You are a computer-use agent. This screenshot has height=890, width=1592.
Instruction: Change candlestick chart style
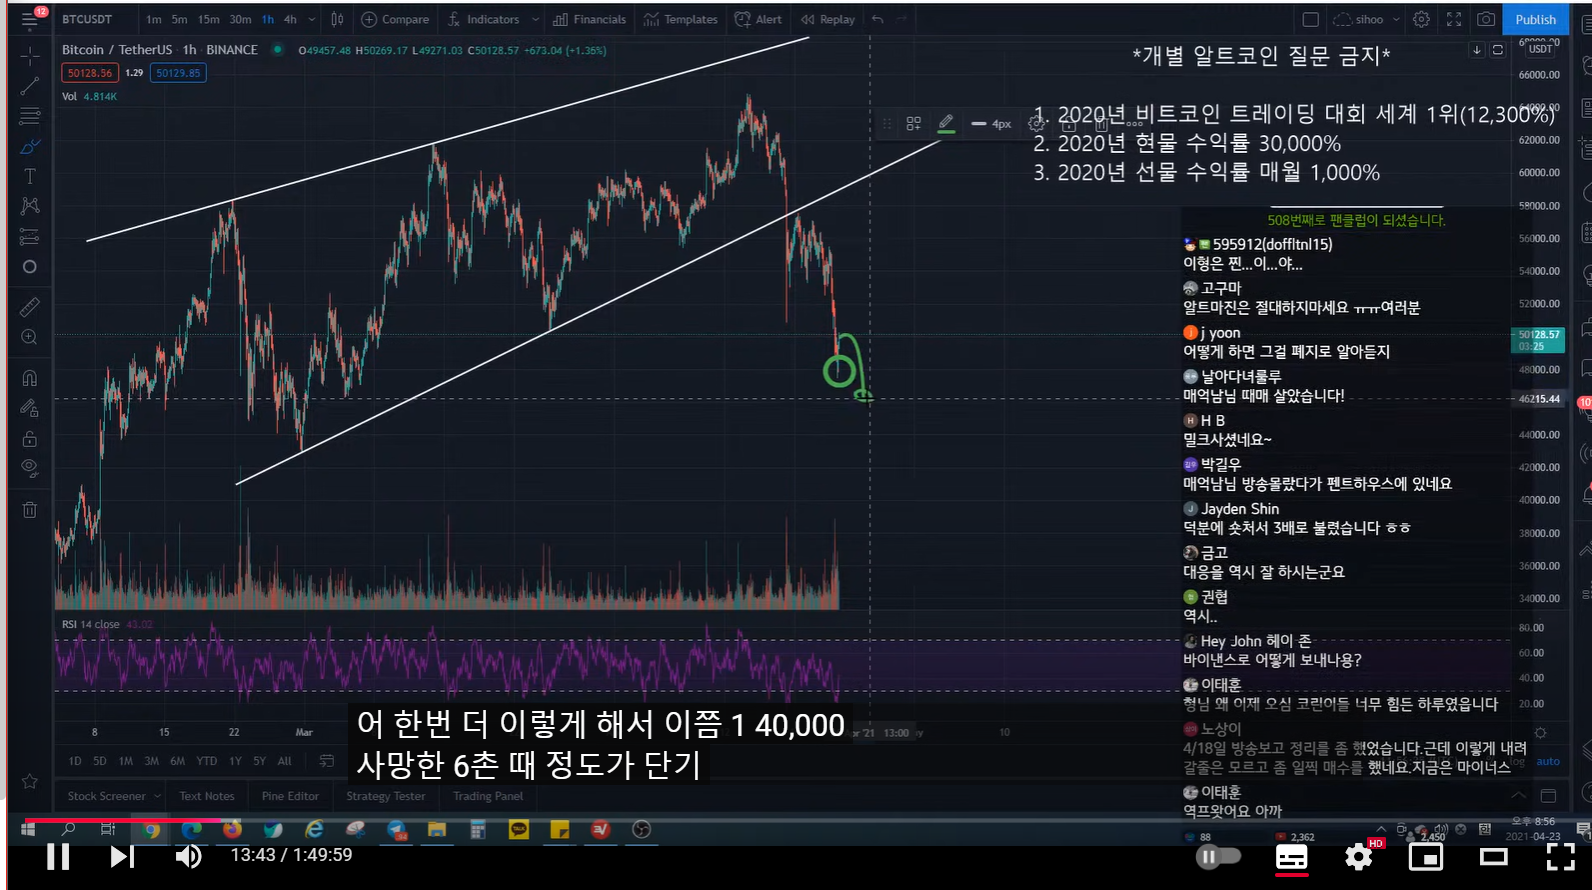337,19
